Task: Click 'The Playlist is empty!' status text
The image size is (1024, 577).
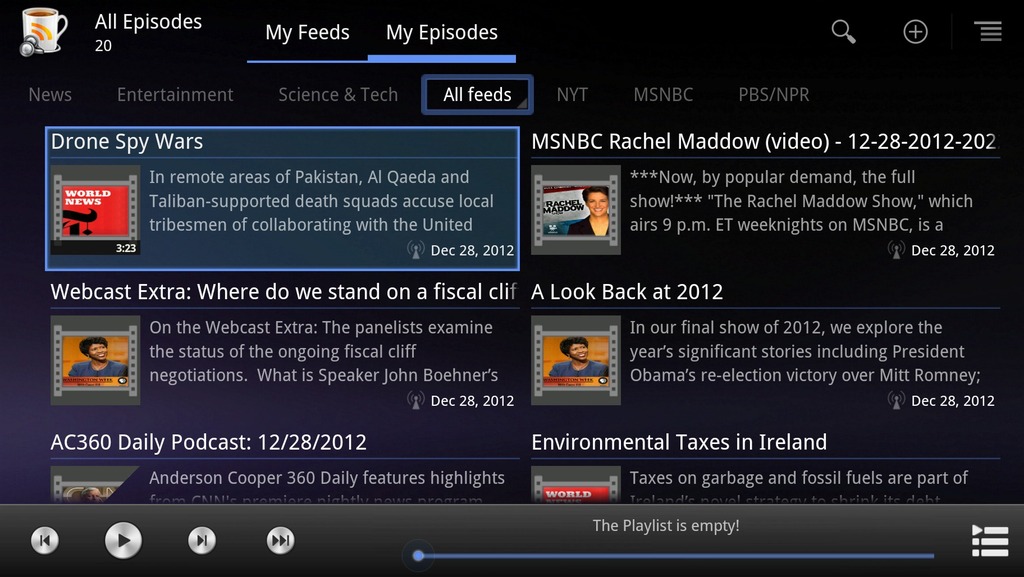Action: coord(666,525)
